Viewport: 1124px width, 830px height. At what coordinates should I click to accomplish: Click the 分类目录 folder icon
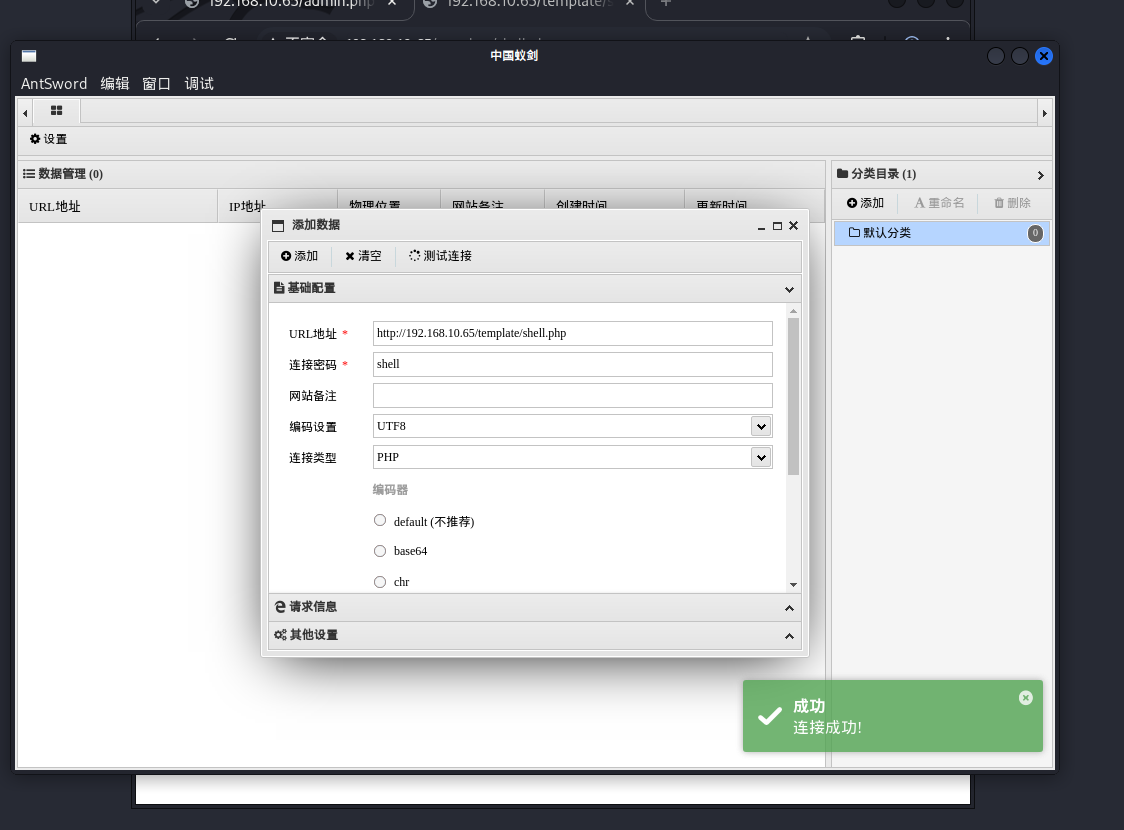[x=842, y=173]
